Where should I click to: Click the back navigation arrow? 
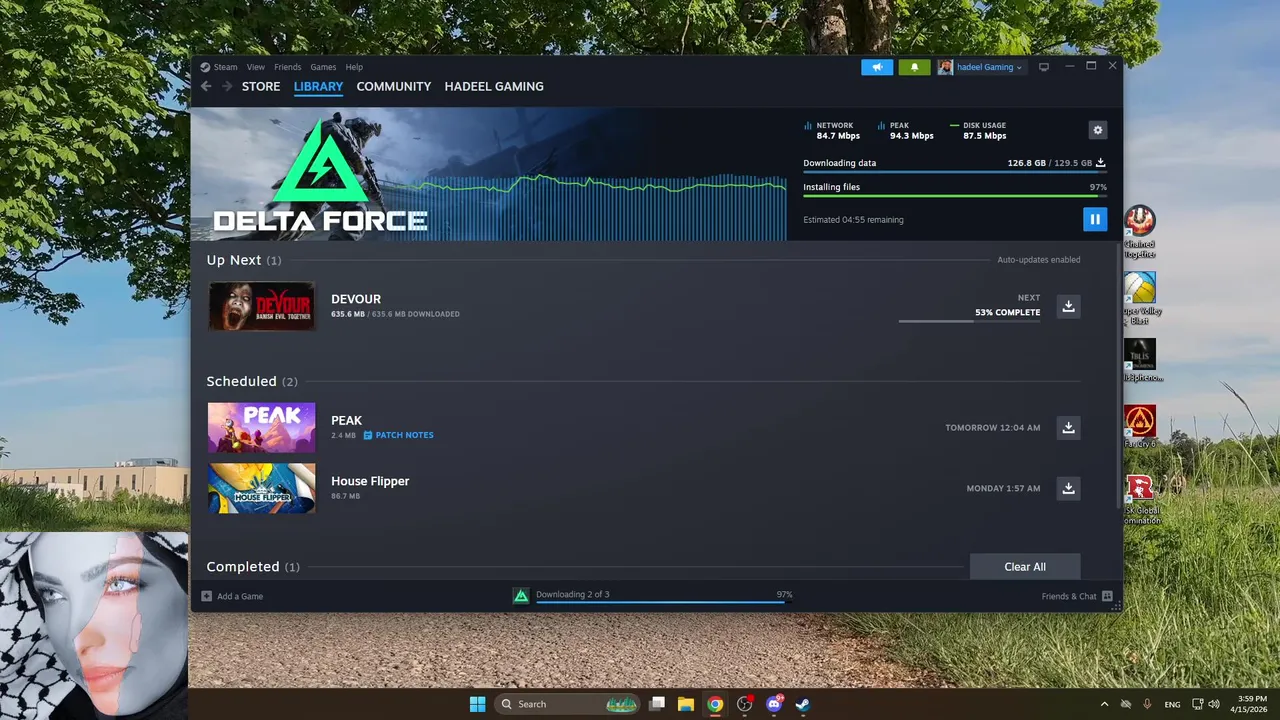[x=206, y=87]
